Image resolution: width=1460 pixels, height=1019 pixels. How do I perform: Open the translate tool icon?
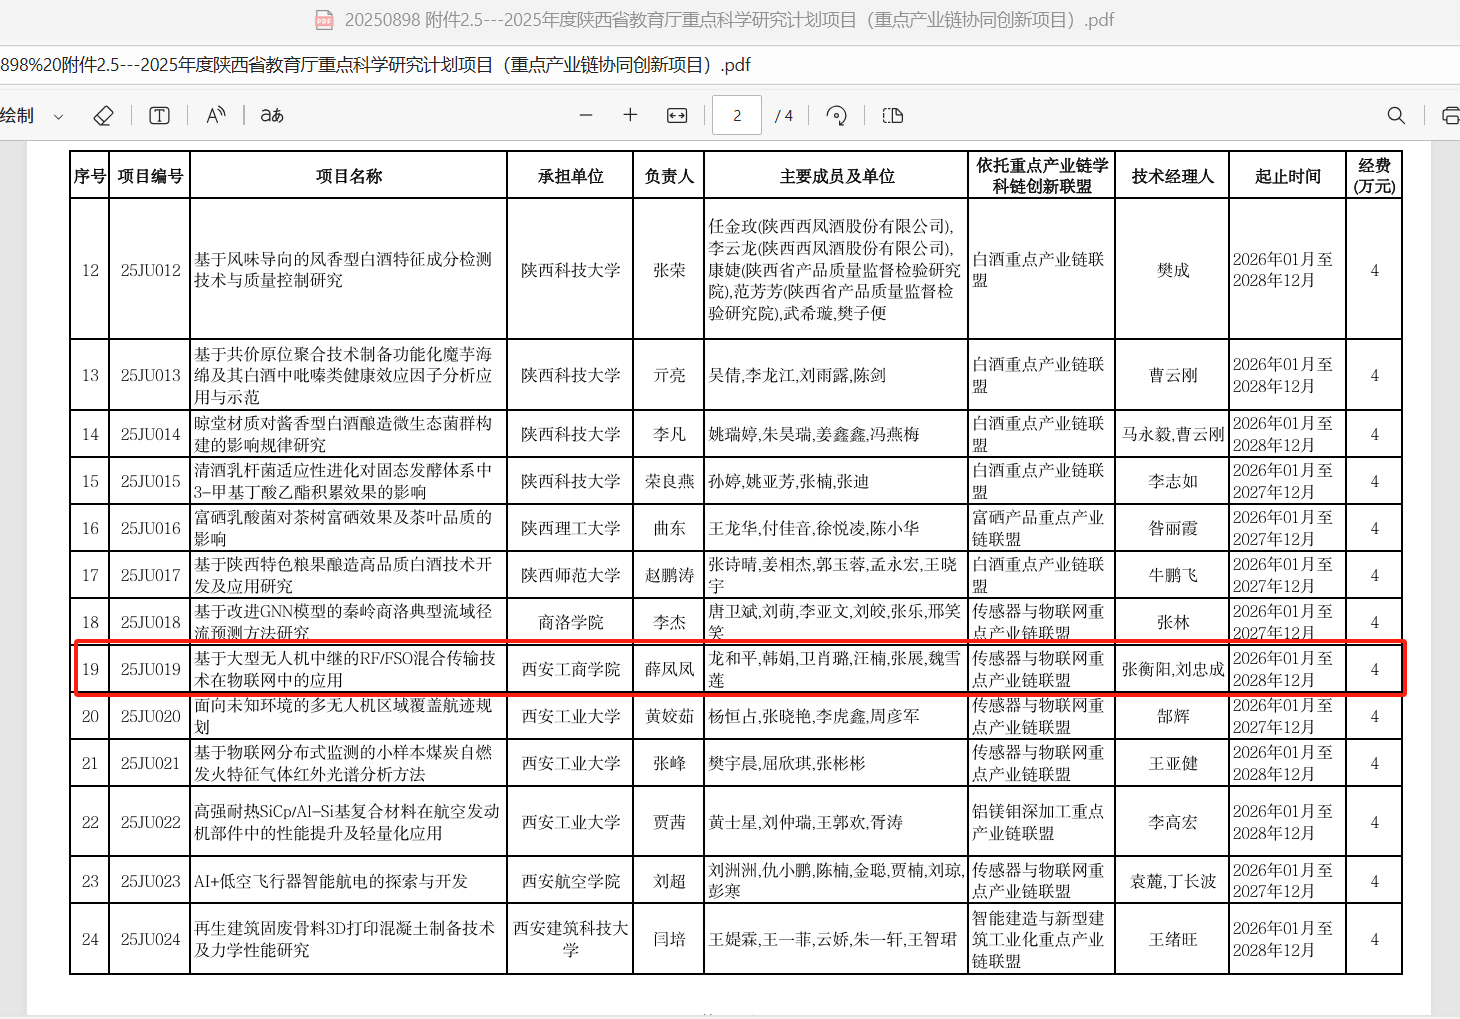pyautogui.click(x=272, y=116)
